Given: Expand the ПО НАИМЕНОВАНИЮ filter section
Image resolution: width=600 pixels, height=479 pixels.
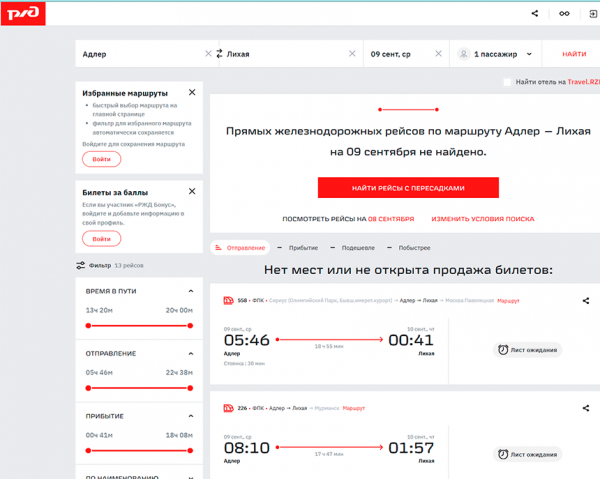Looking at the screenshot, I should [x=191, y=477].
